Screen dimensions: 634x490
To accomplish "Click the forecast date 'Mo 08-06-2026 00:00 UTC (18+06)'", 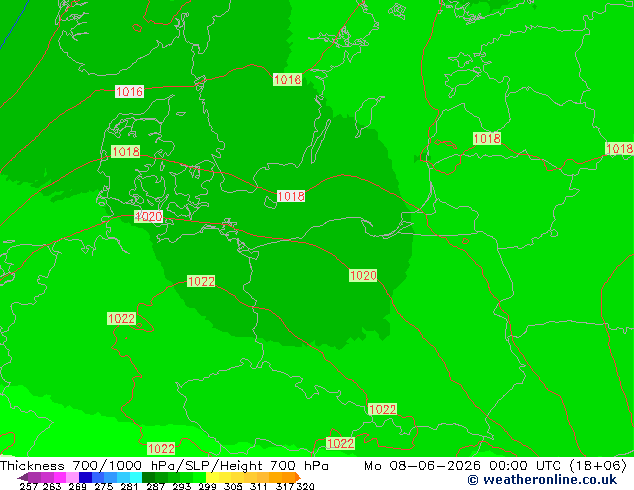I will point(495,466).
